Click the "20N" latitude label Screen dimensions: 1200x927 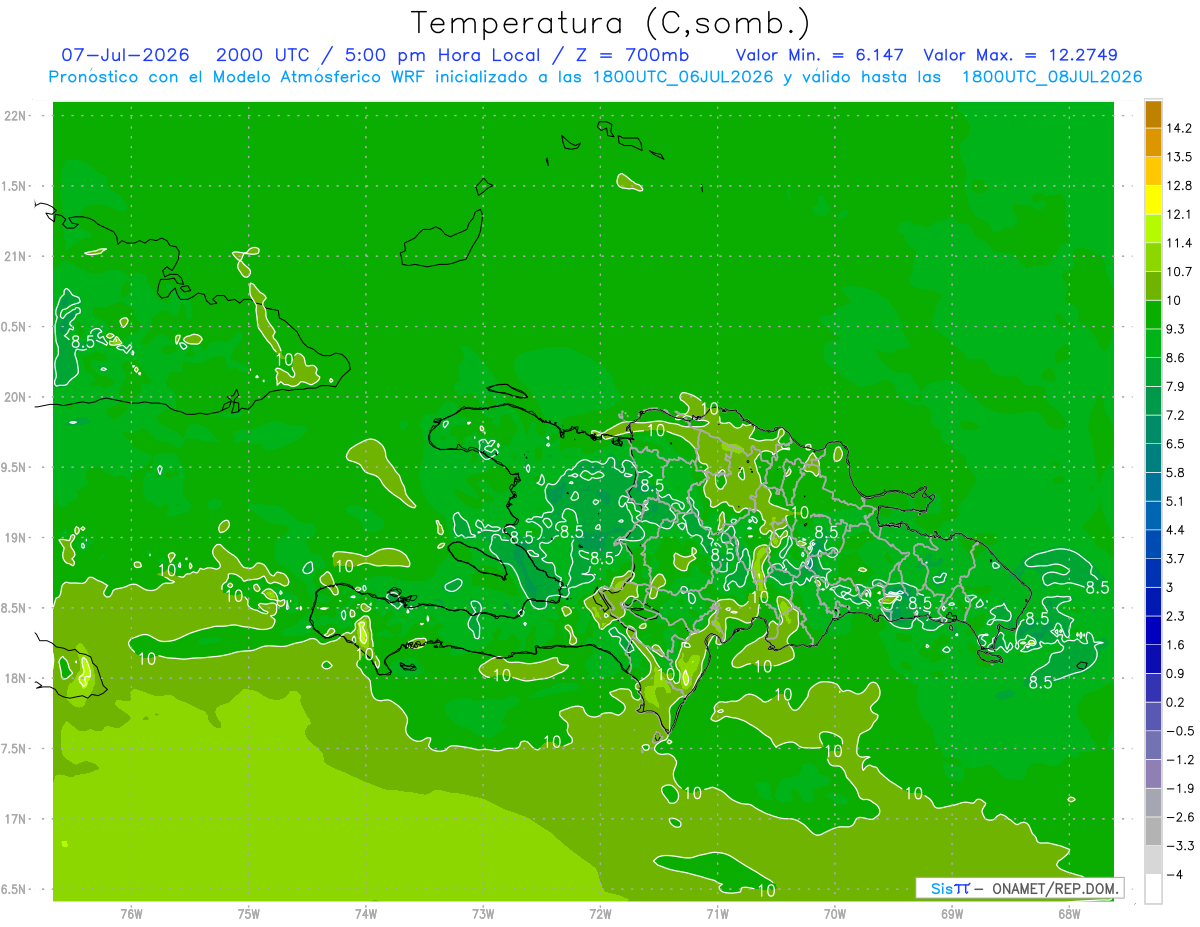15,397
